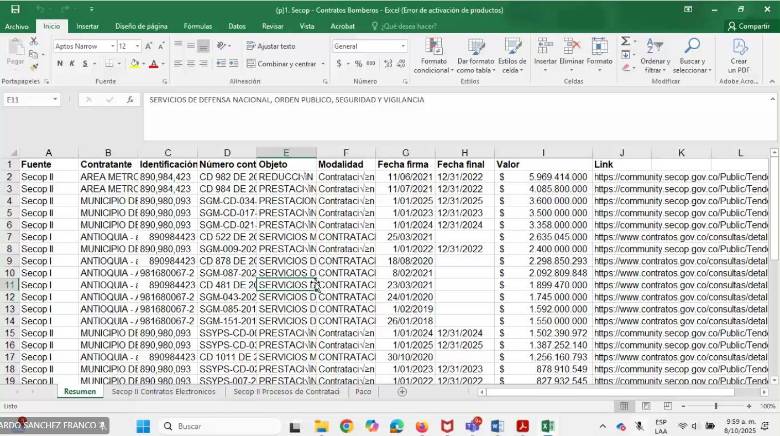Adjust the zoom slider in status bar
This screenshot has width=780, height=436.
(715, 406)
